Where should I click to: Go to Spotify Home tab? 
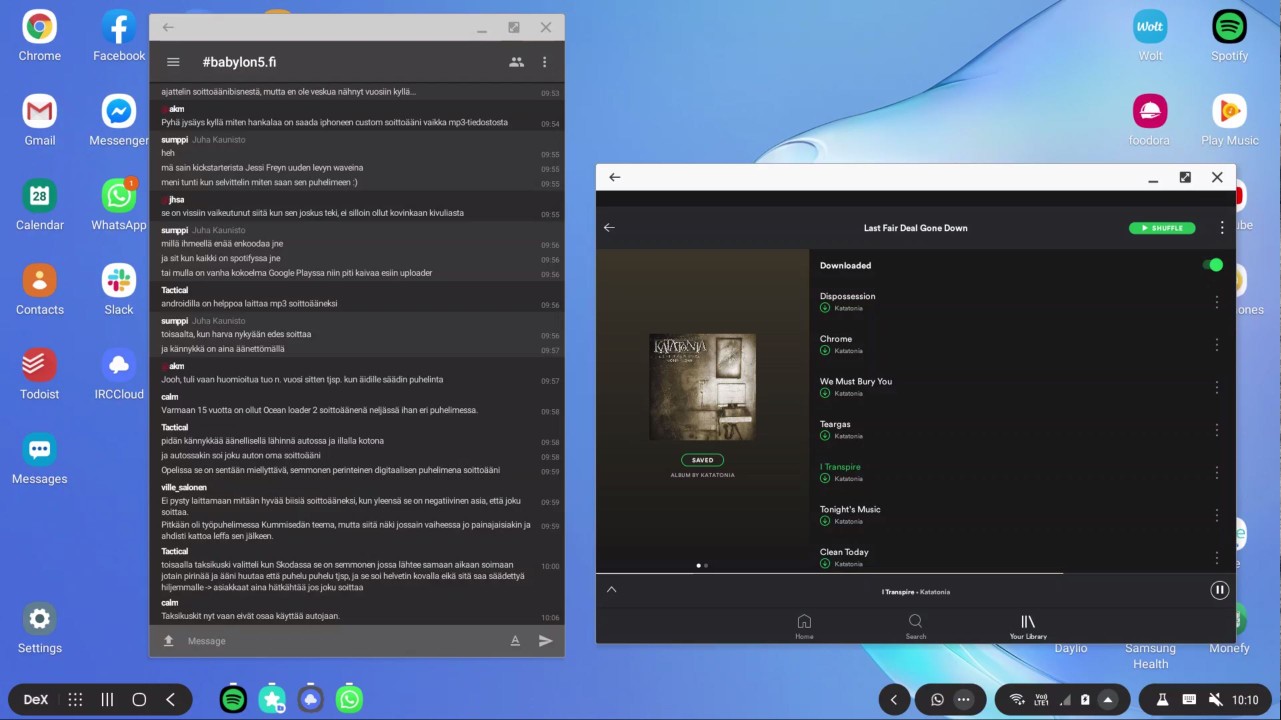(x=804, y=626)
